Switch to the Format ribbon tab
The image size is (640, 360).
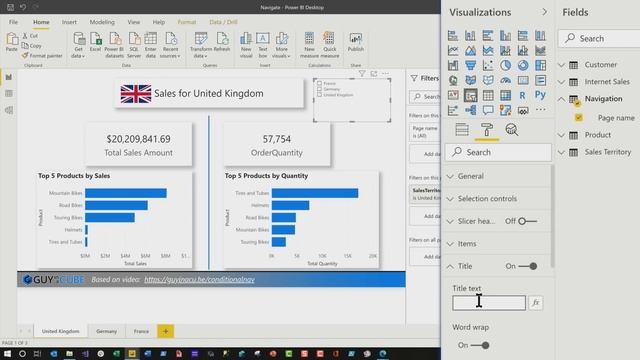point(187,22)
